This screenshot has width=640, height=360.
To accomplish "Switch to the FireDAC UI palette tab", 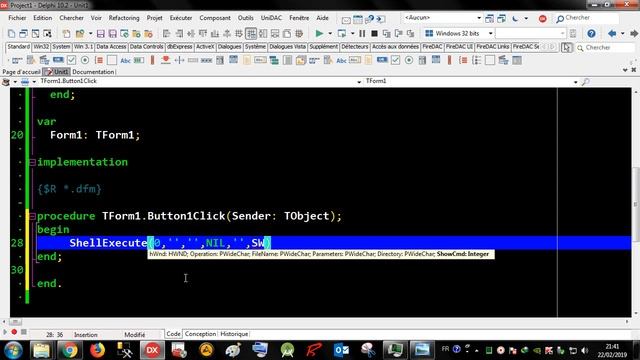I will coord(459,47).
